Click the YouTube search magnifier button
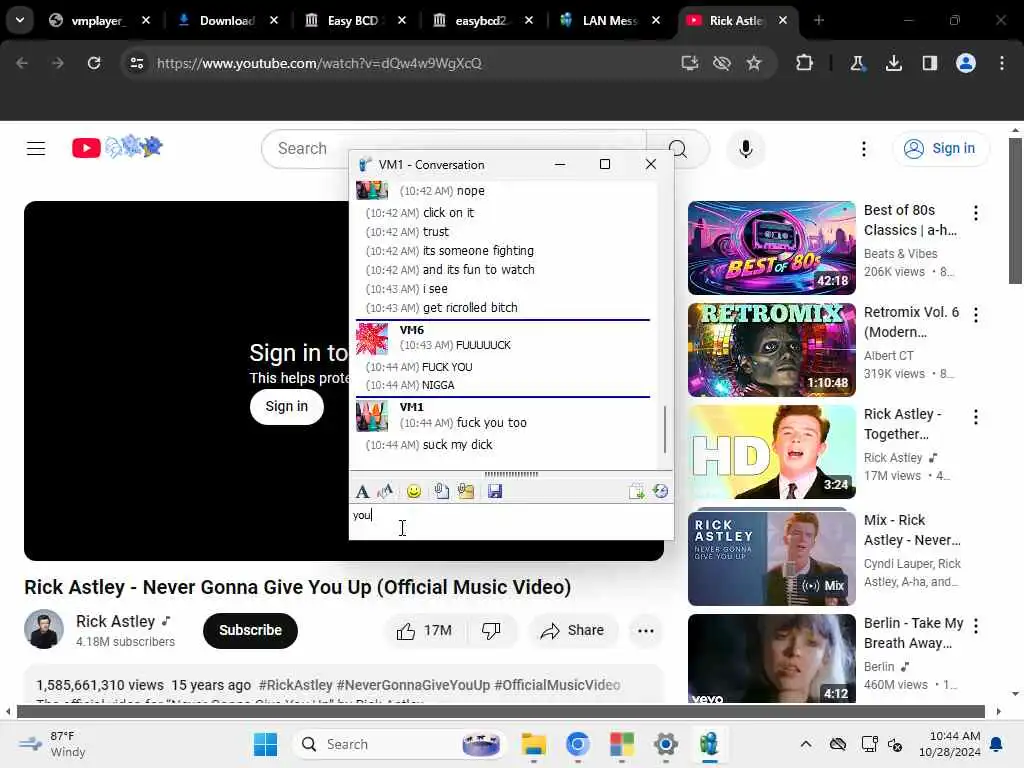 [678, 149]
